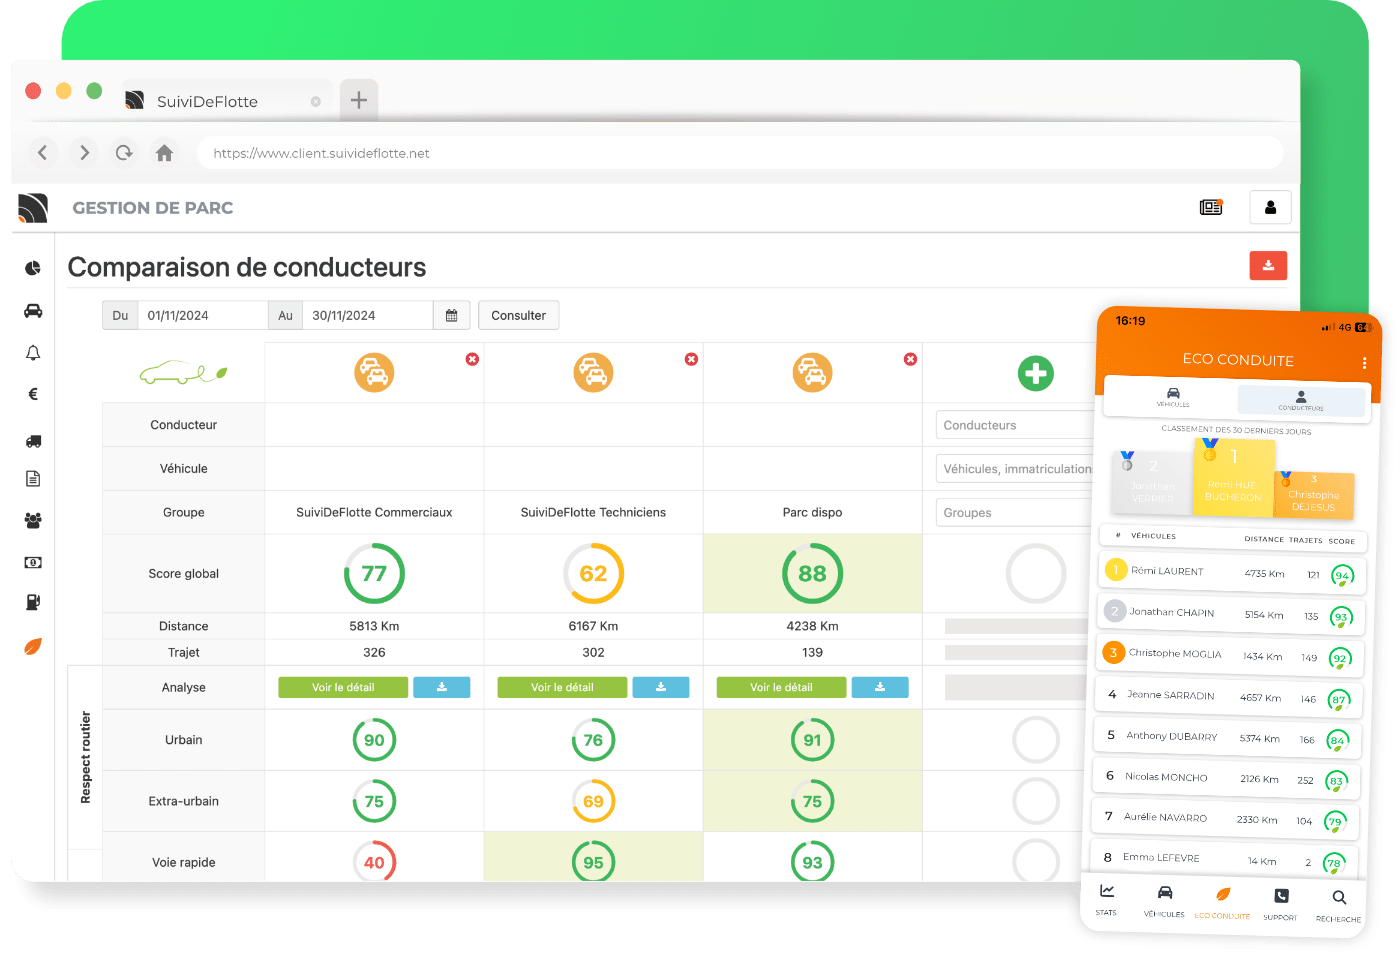Remove the SuiviDeFlotte Commerciaux column

click(472, 359)
